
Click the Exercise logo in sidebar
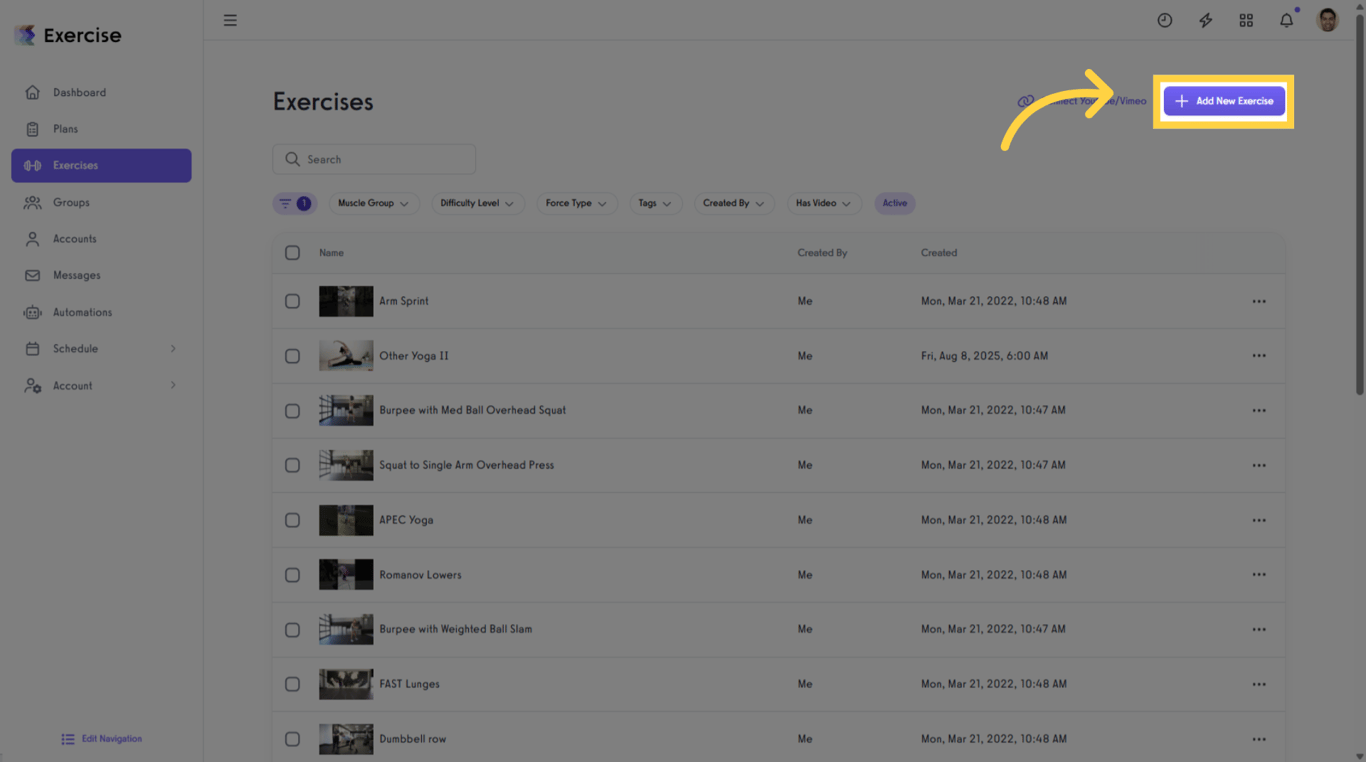[68, 35]
